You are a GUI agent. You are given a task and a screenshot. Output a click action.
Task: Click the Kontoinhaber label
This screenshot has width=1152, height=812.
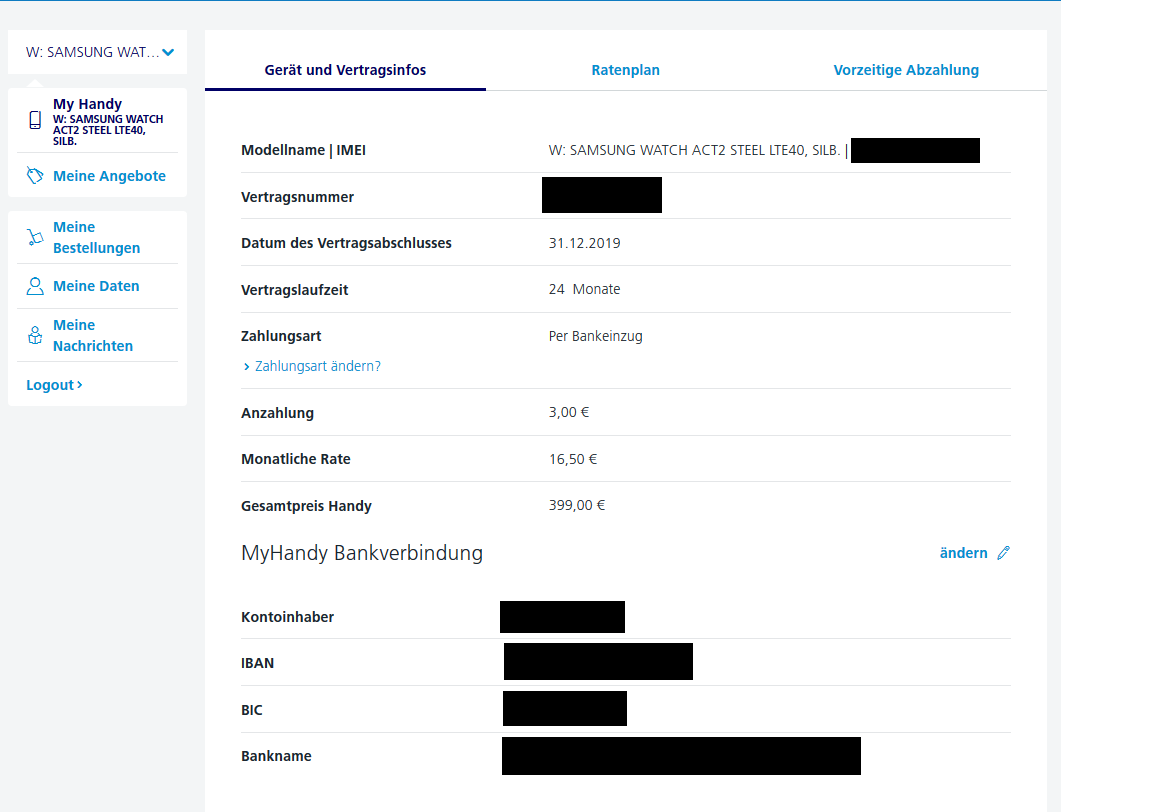coord(287,617)
